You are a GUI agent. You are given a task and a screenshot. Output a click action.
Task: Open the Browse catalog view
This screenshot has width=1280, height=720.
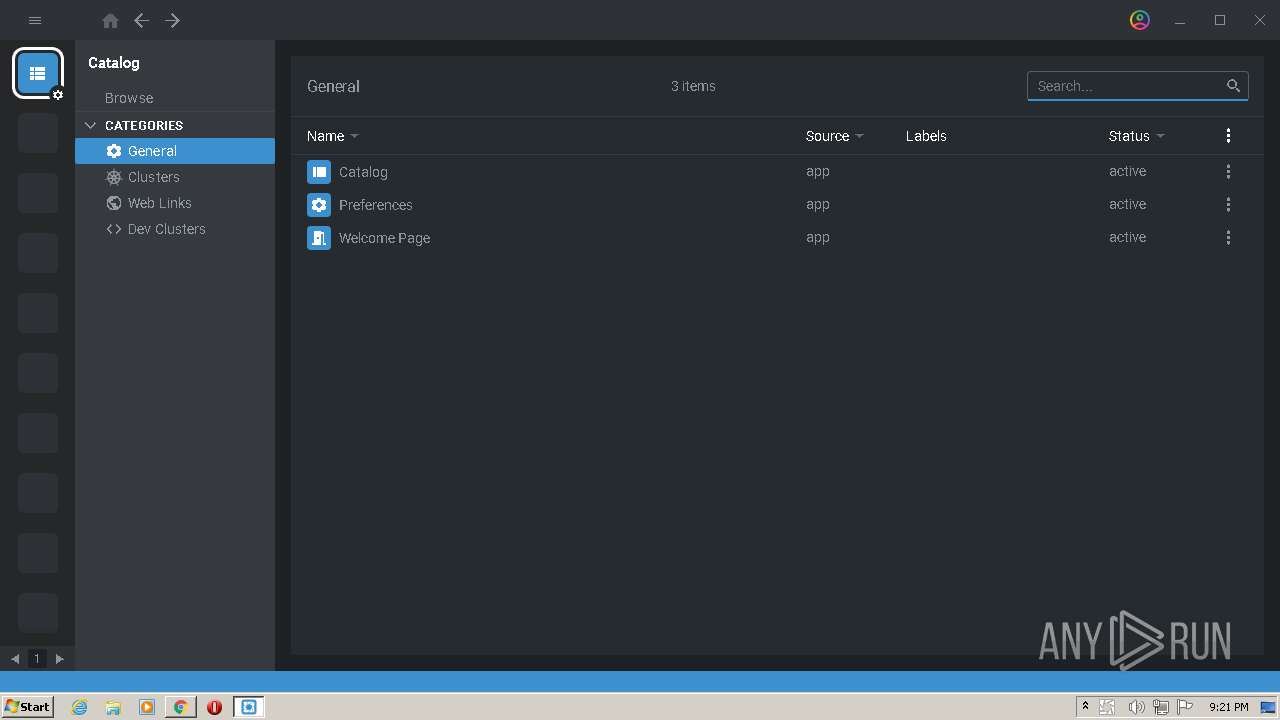pos(129,98)
